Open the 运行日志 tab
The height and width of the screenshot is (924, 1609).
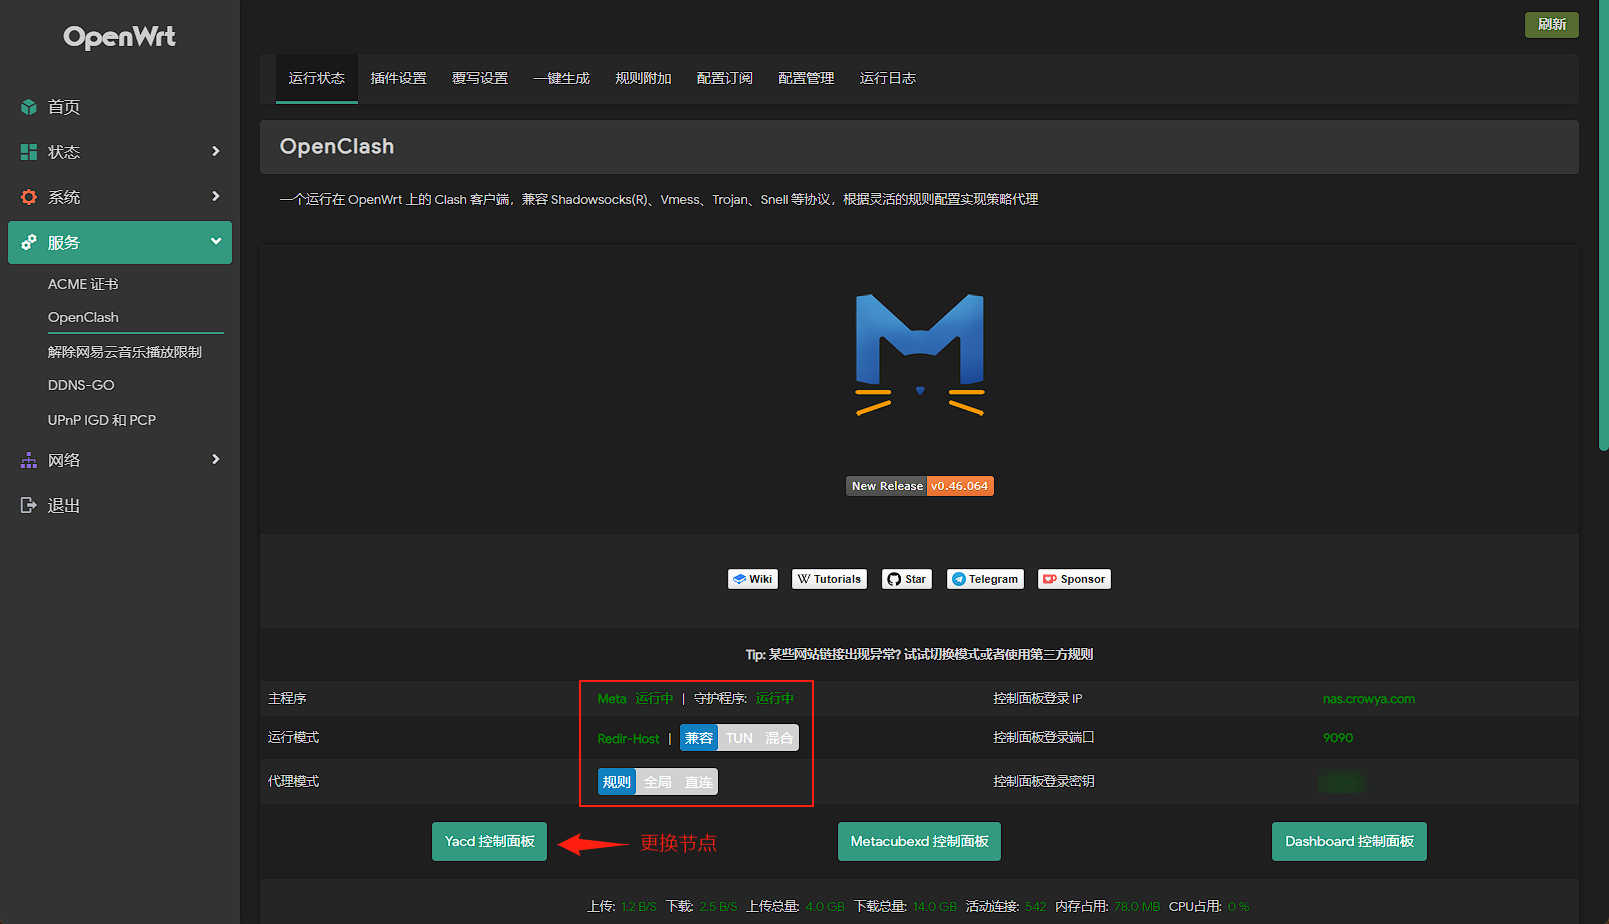(887, 78)
